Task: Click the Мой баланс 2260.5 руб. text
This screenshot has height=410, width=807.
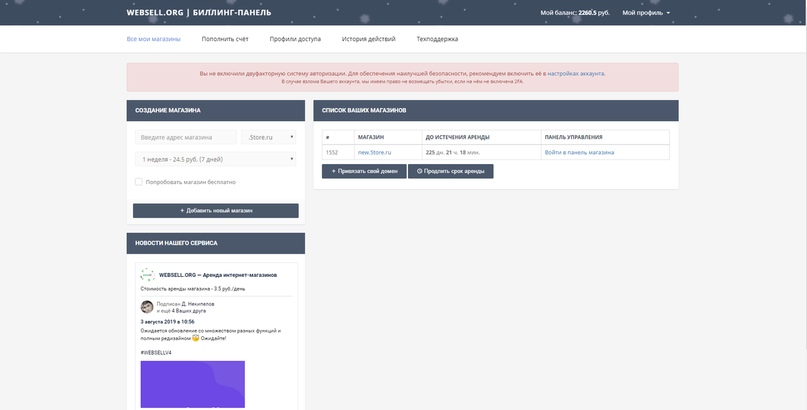Action: coord(575,13)
